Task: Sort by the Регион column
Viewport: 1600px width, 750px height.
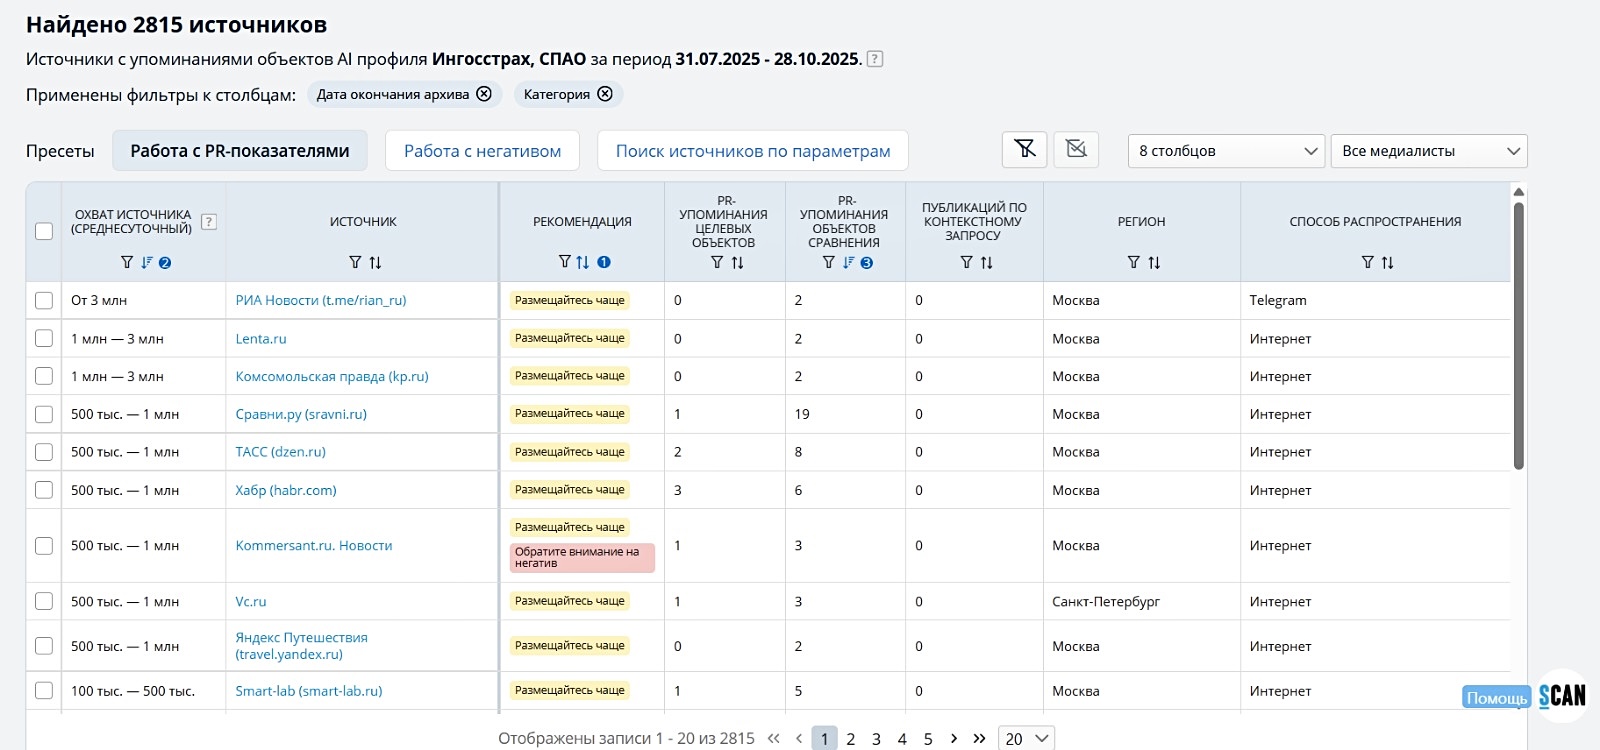Action: 1154,262
